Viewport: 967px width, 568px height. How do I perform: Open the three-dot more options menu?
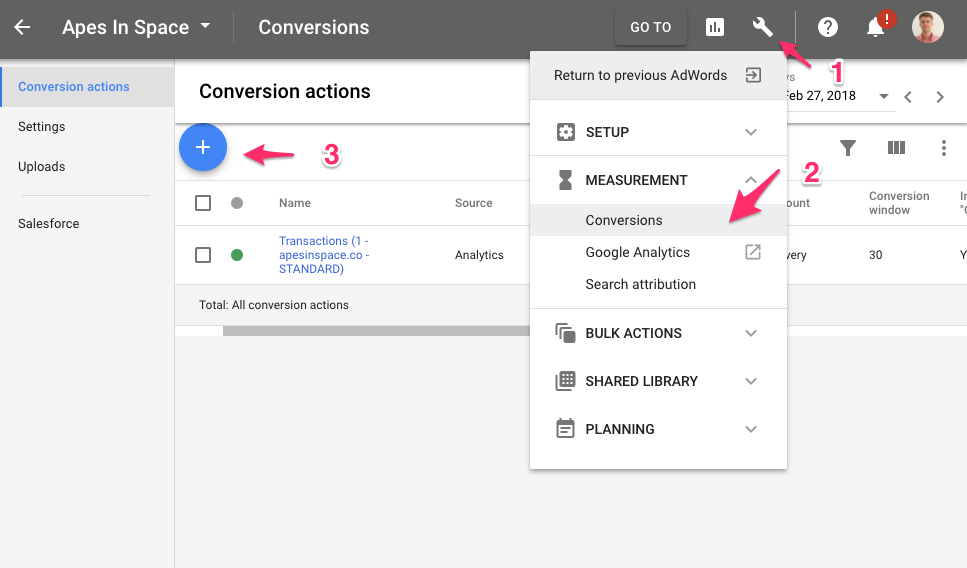click(944, 147)
